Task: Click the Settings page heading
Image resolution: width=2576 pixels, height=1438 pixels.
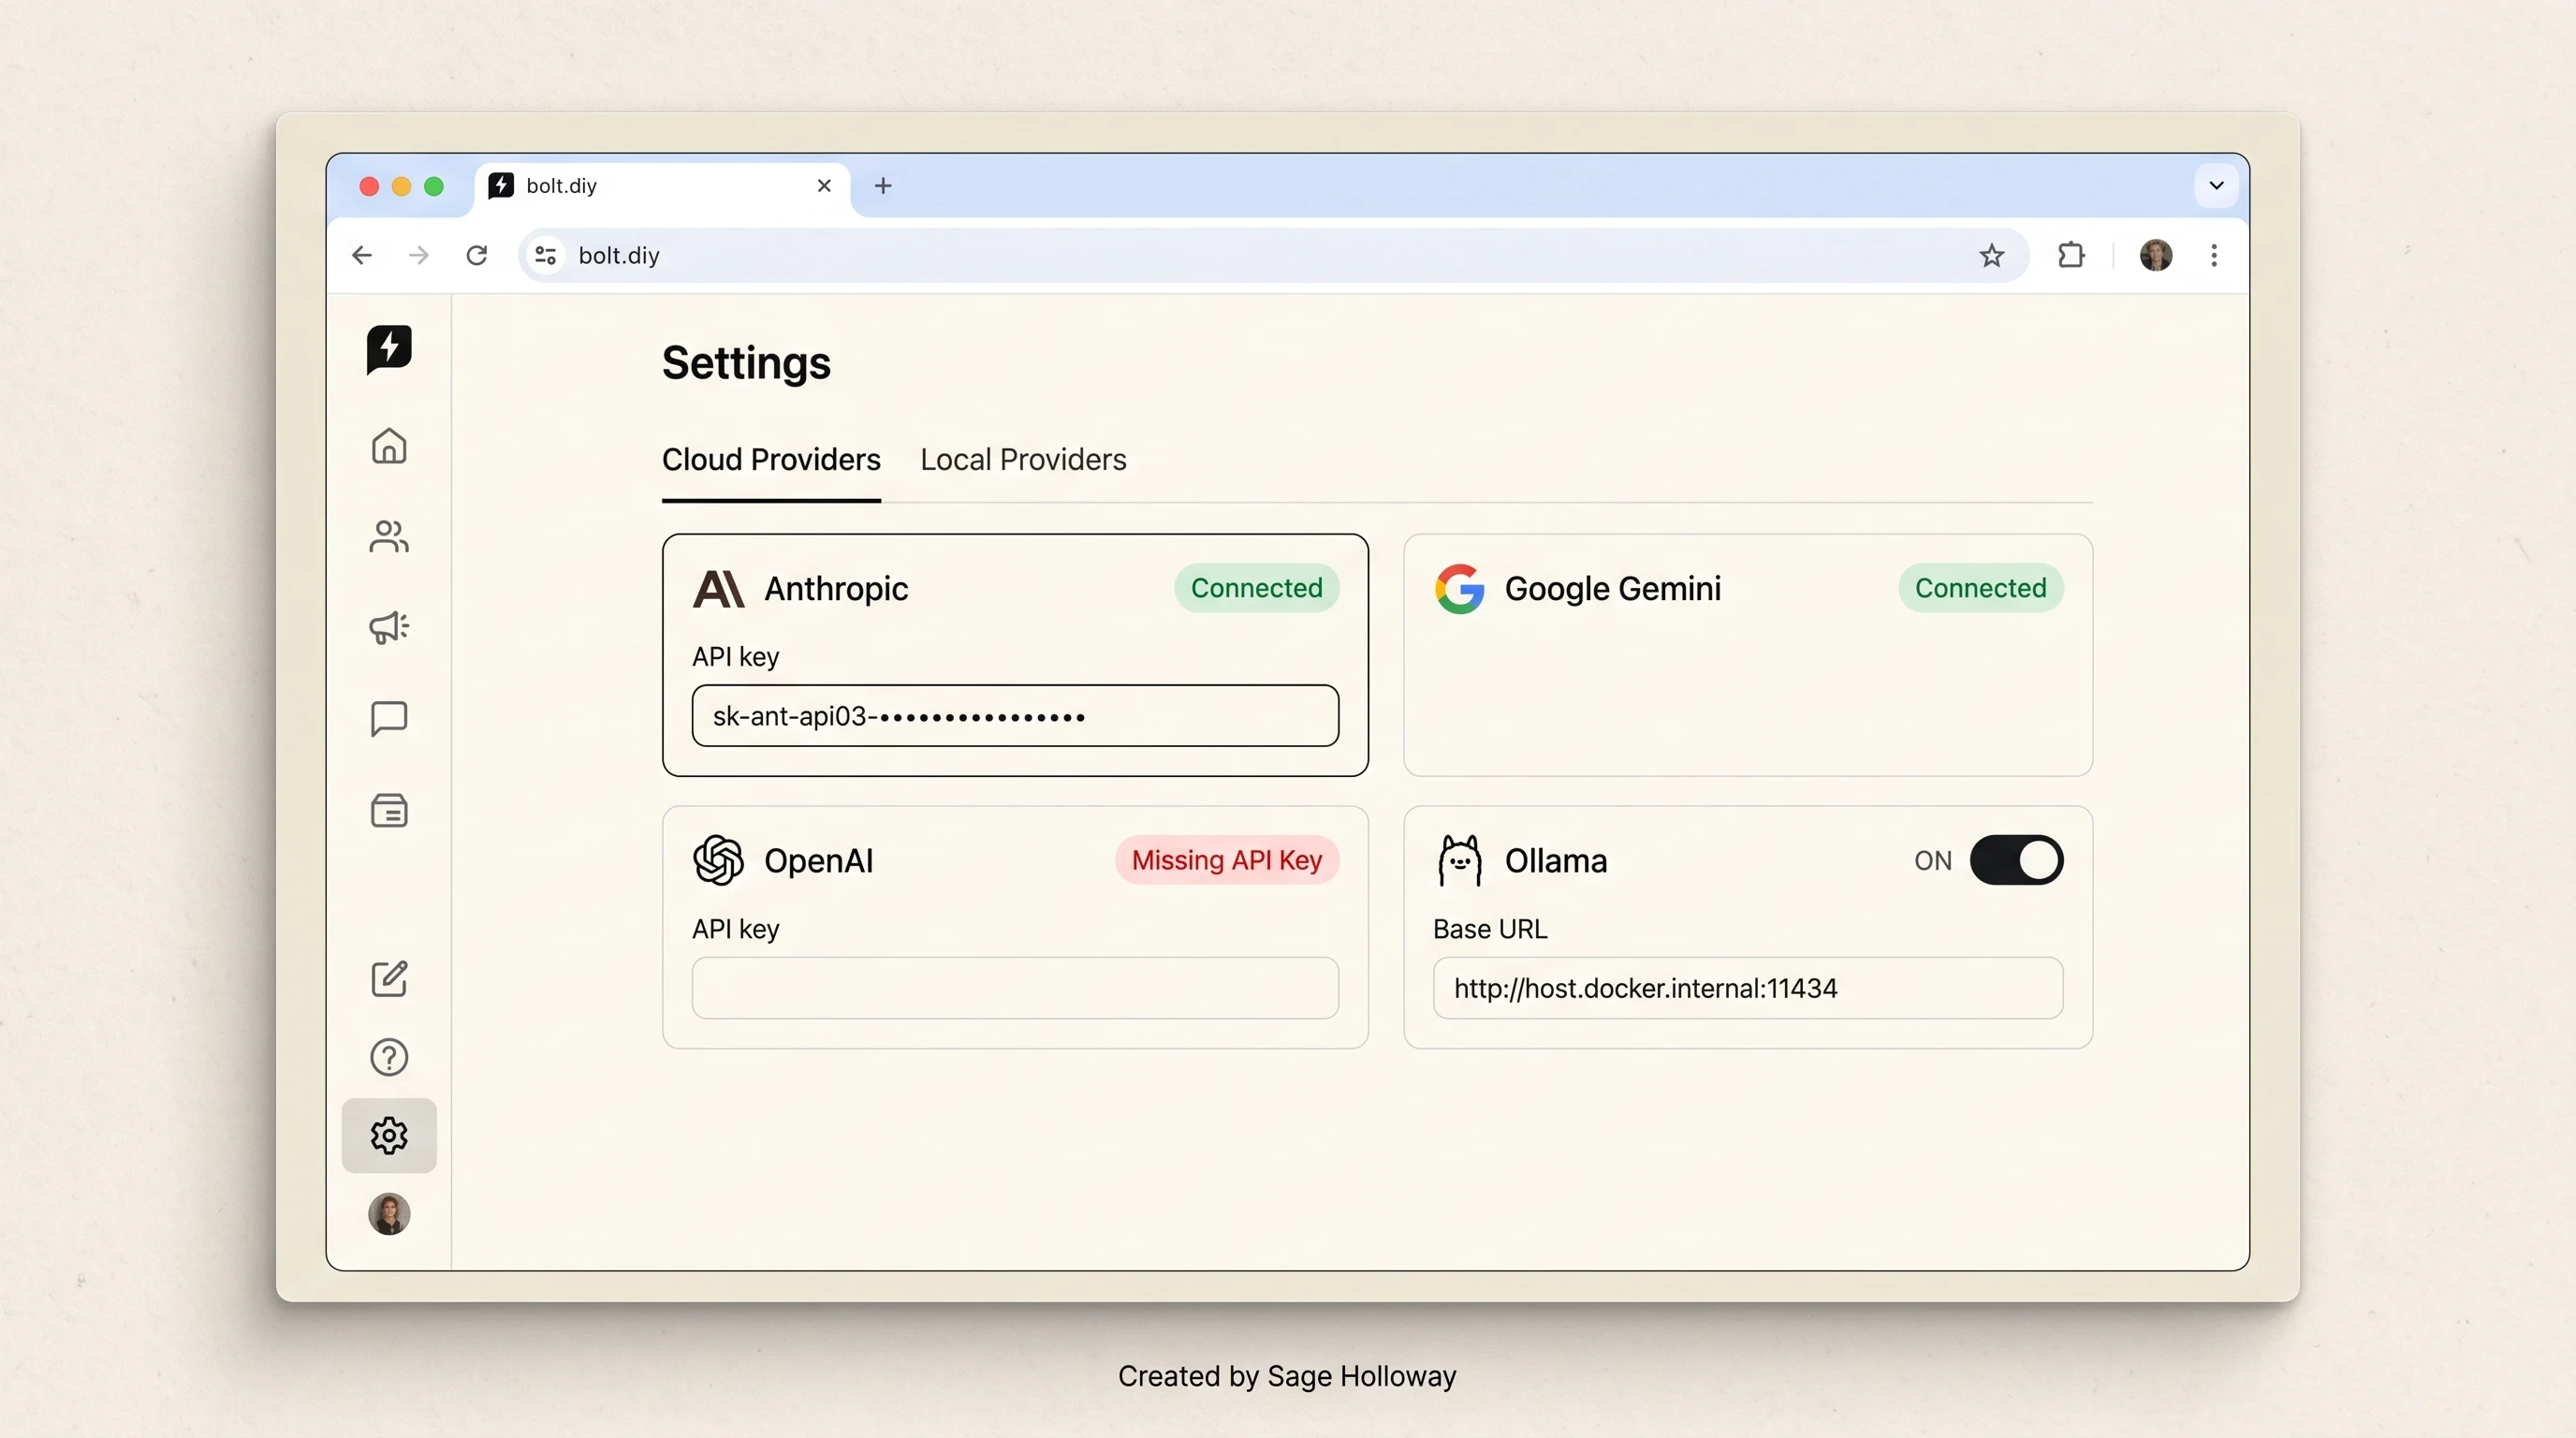Action: 746,363
